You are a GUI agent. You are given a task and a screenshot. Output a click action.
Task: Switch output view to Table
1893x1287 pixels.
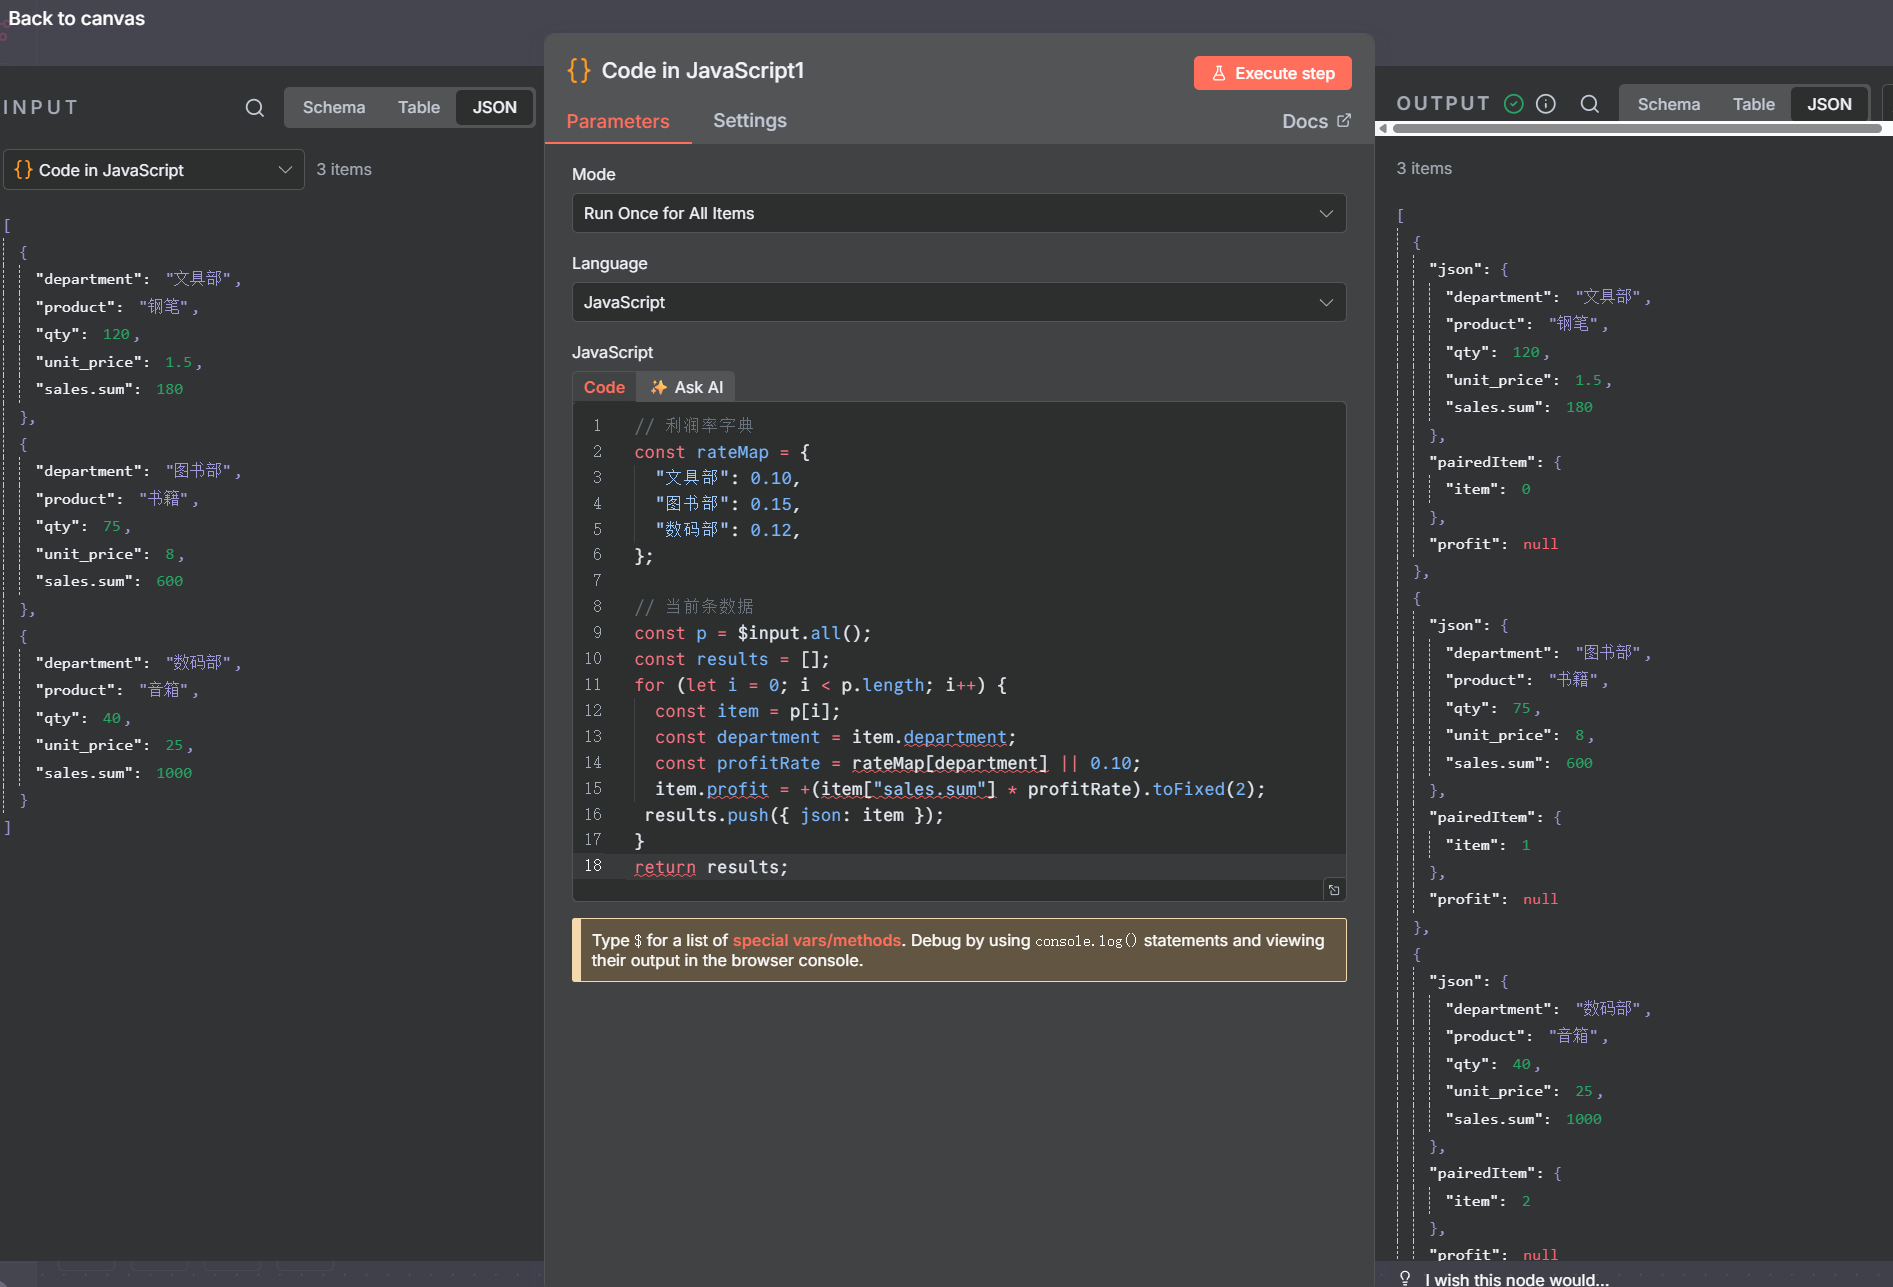pos(1753,104)
